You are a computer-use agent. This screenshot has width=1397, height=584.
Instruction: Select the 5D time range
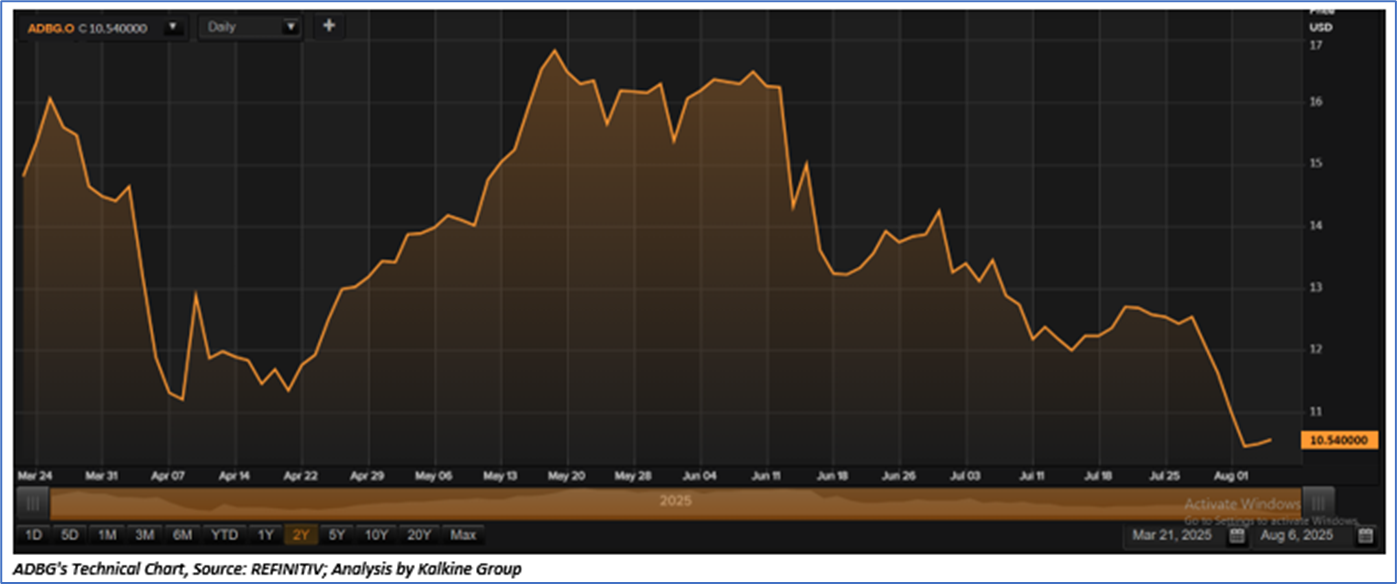point(69,536)
